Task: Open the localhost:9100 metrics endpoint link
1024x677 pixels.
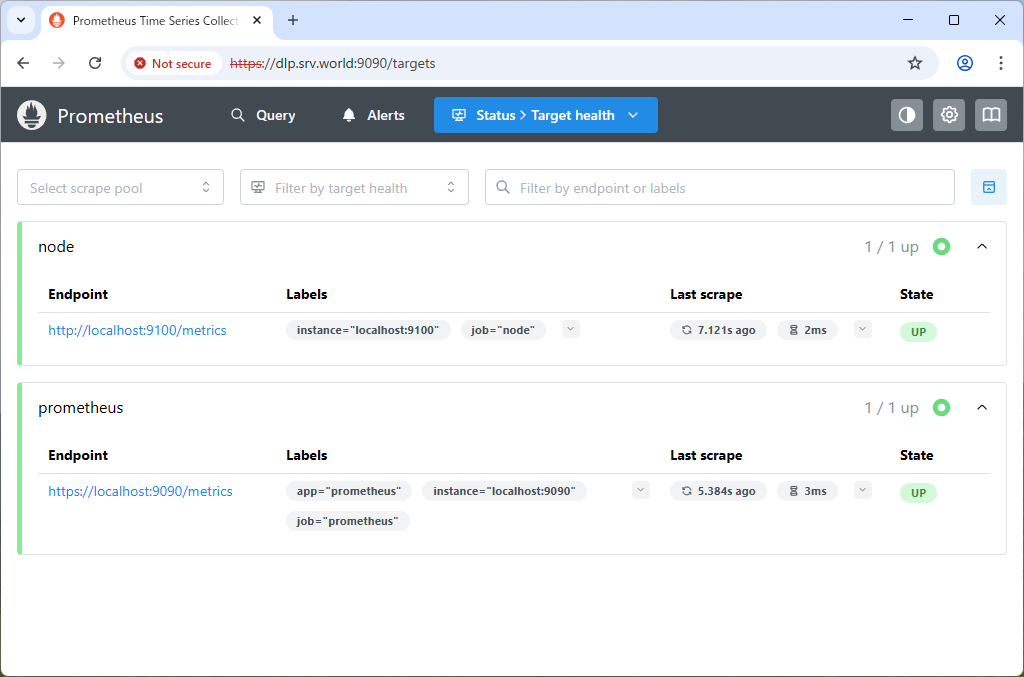Action: pos(137,329)
